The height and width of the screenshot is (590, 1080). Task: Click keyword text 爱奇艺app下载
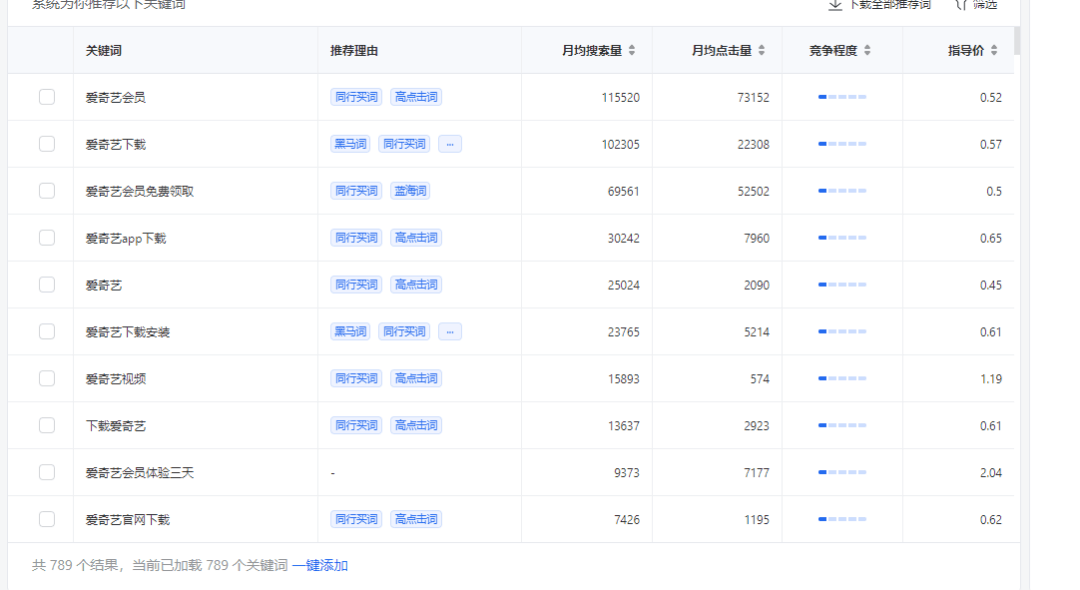pyautogui.click(x=126, y=238)
